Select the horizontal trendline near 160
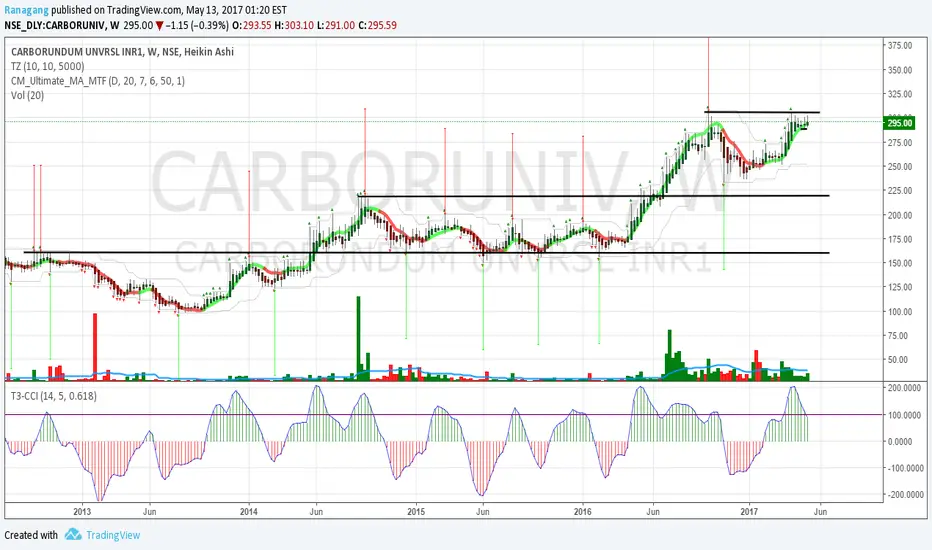 tap(426, 253)
